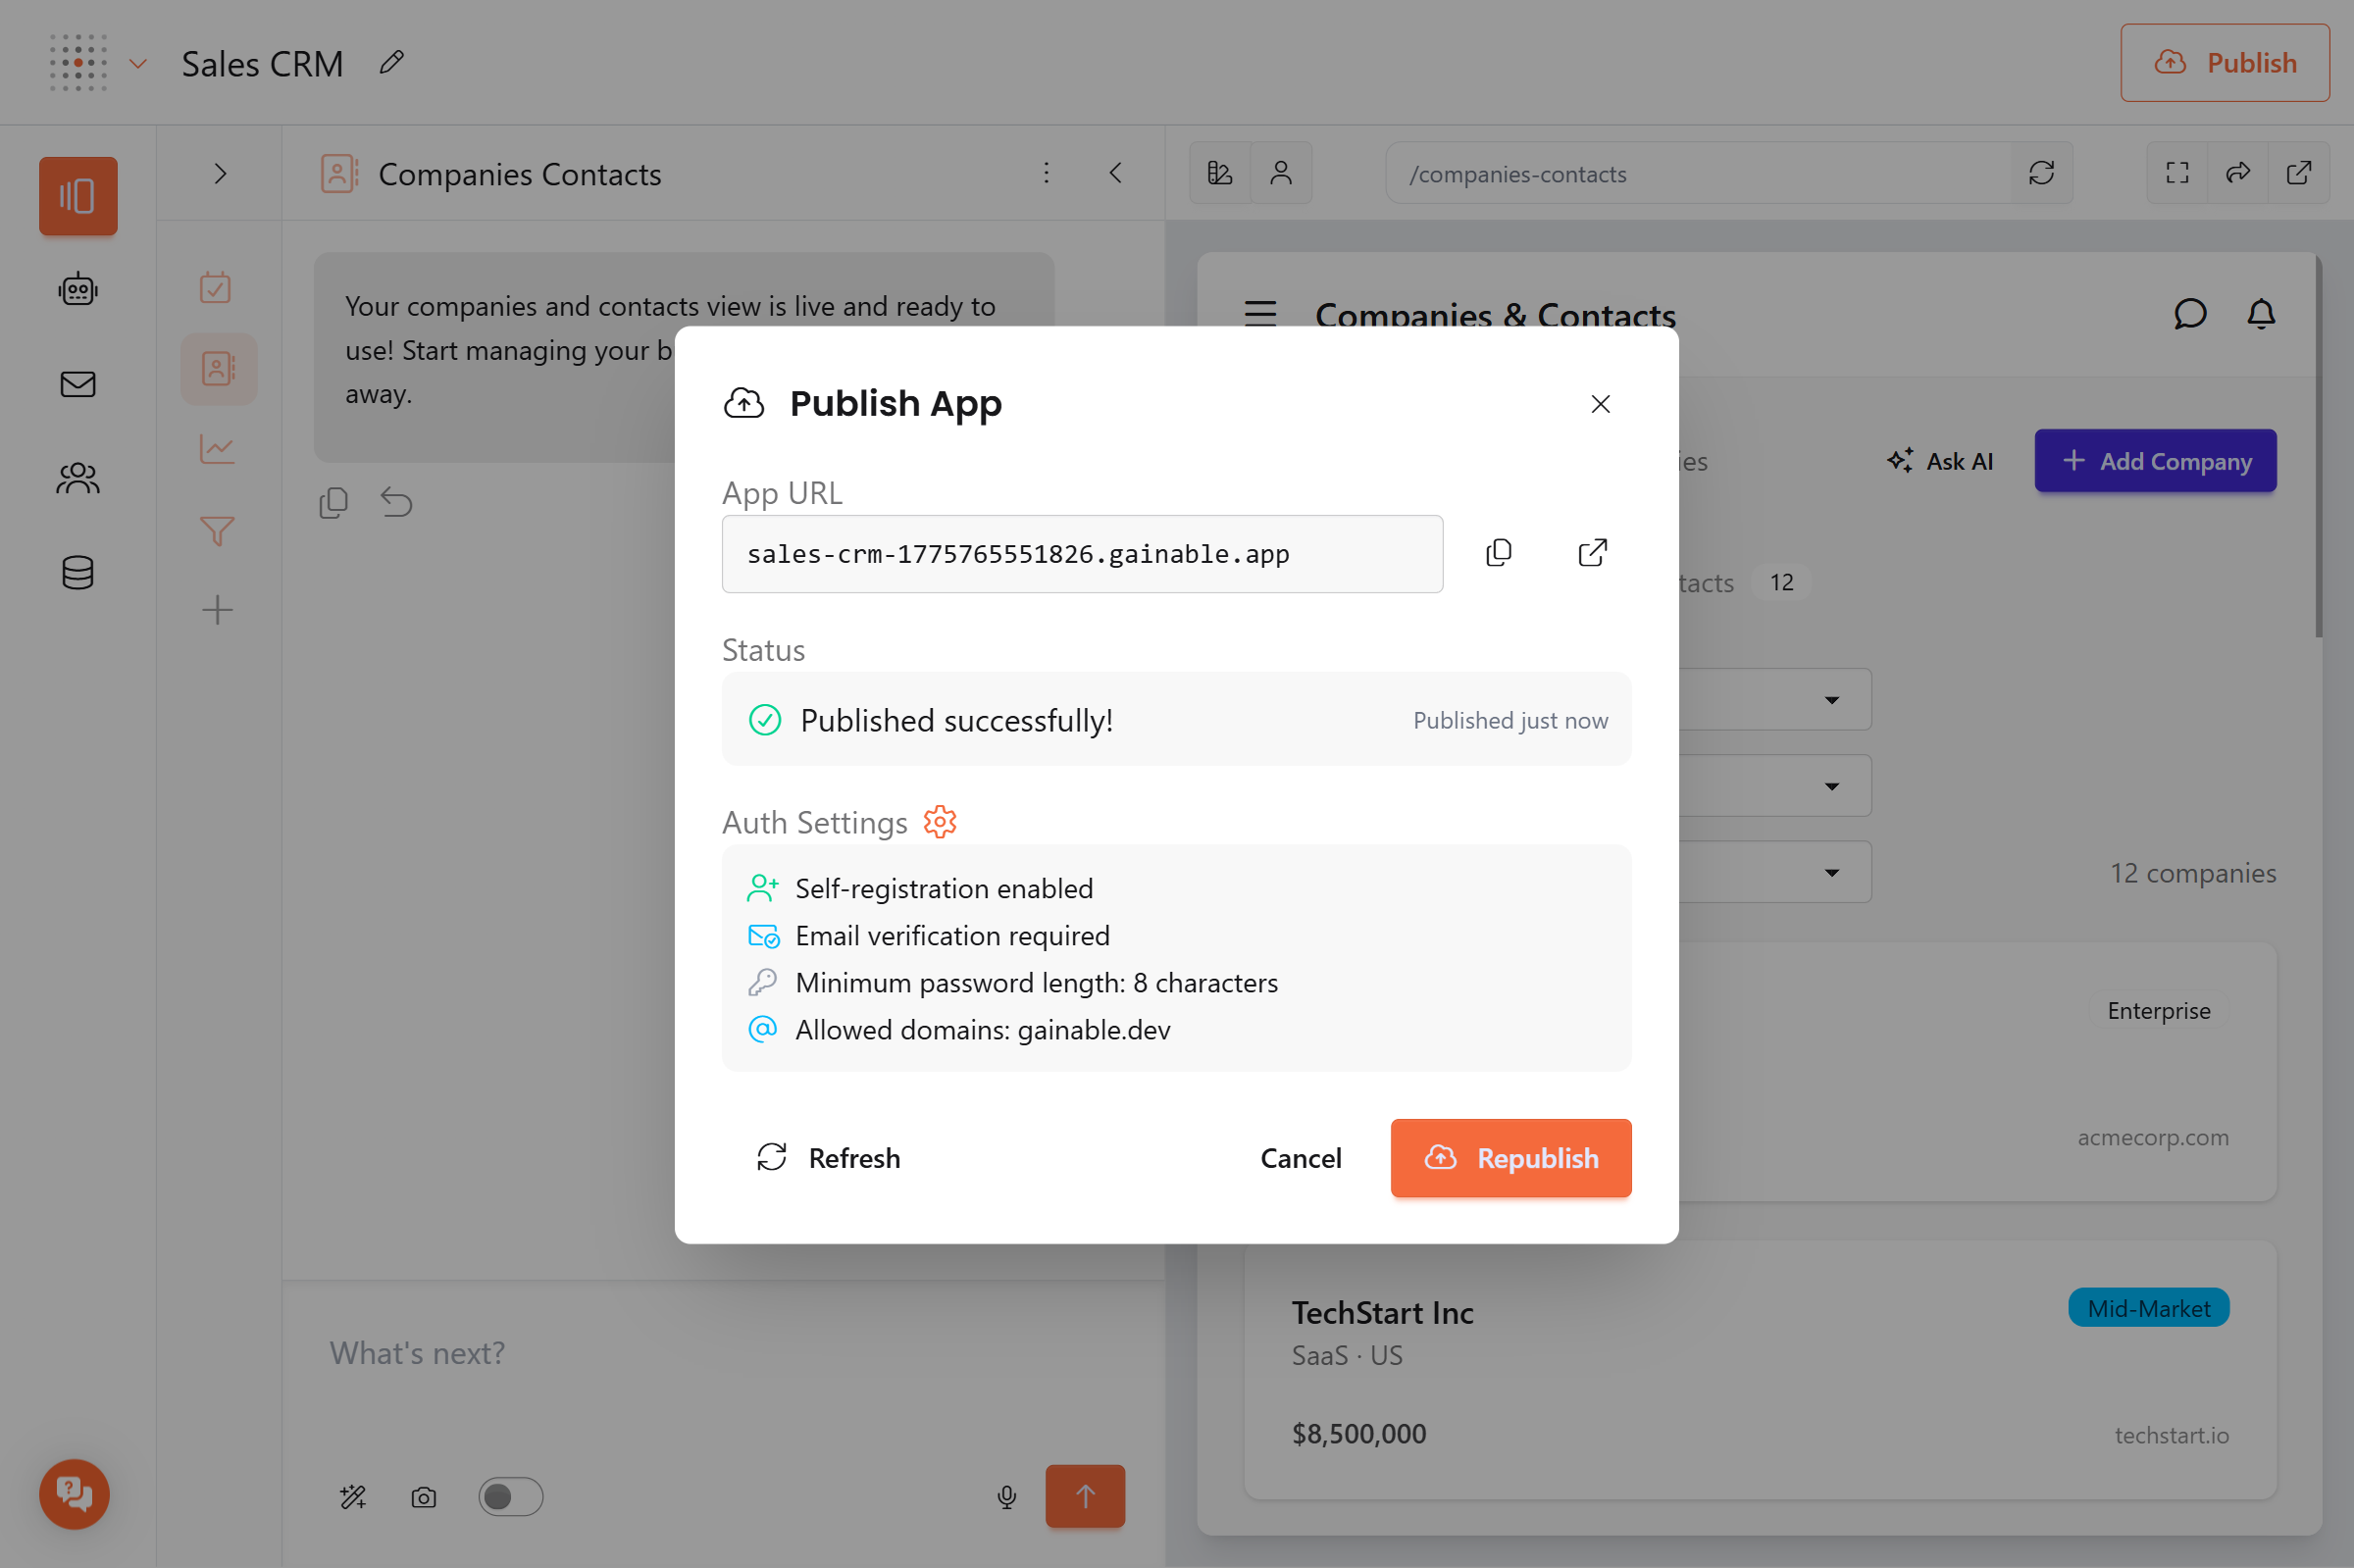Image resolution: width=2354 pixels, height=1568 pixels.
Task: Open the app URL in a new tab
Action: tap(1592, 553)
